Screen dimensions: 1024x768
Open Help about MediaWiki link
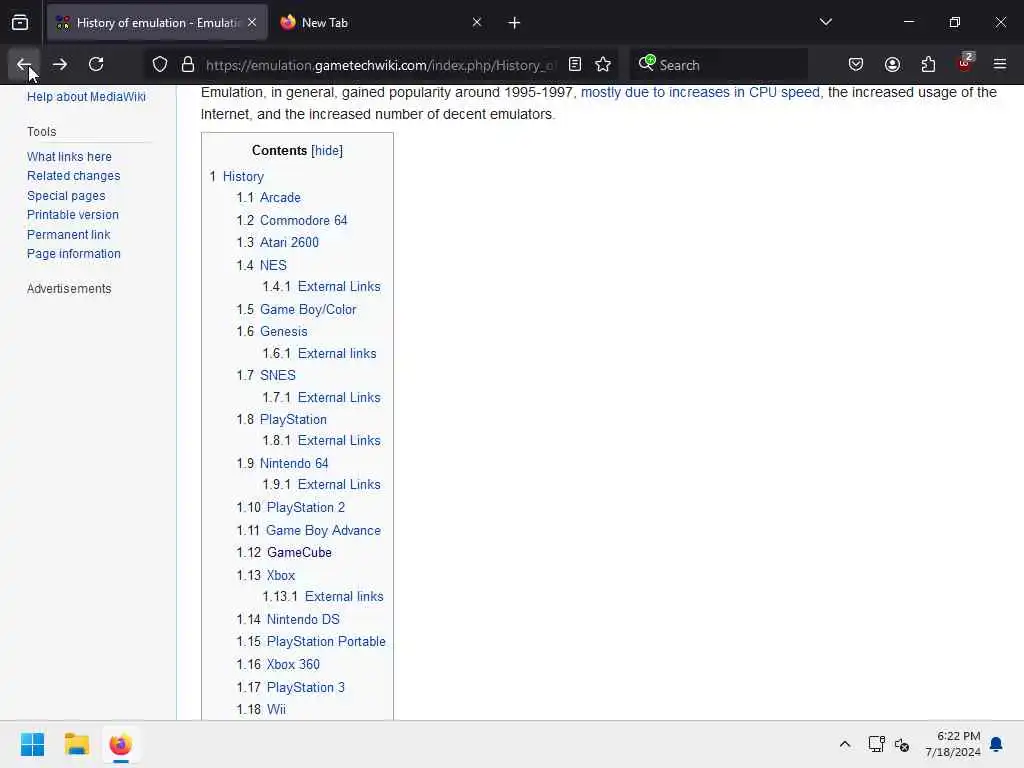point(86,97)
